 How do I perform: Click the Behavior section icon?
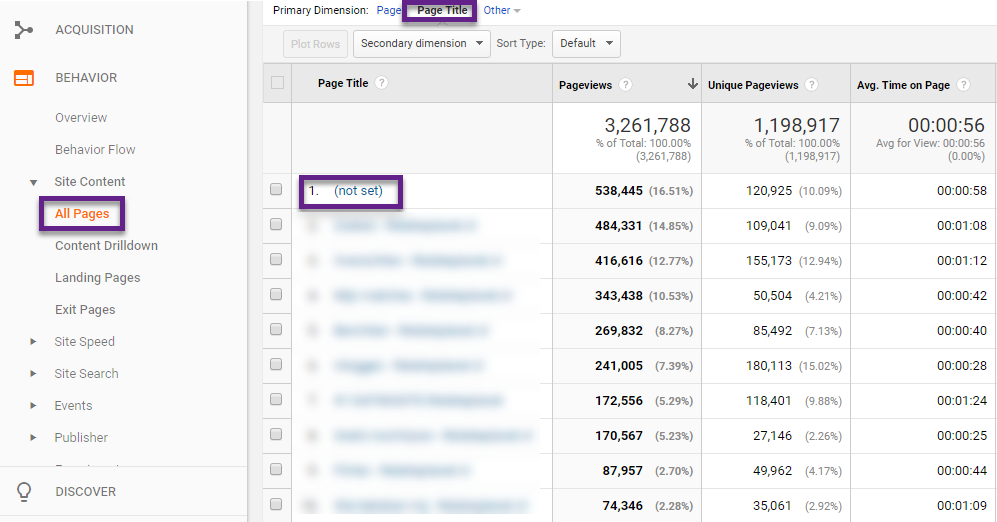(24, 78)
